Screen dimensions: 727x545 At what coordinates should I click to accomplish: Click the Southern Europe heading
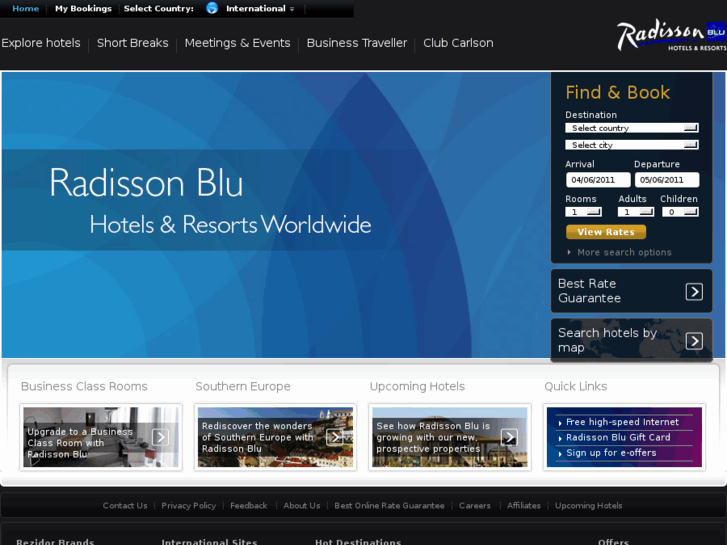243,386
